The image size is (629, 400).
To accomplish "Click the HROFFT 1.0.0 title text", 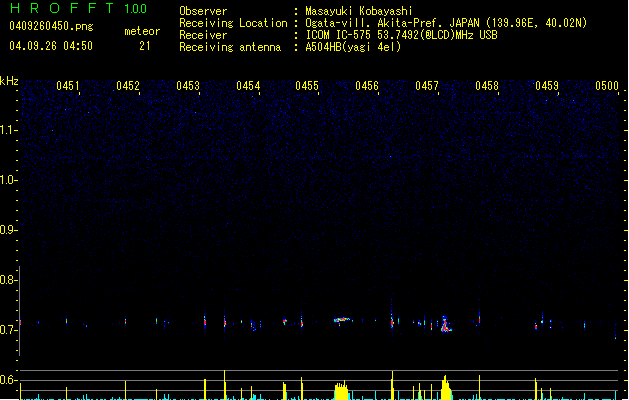I will (x=78, y=8).
